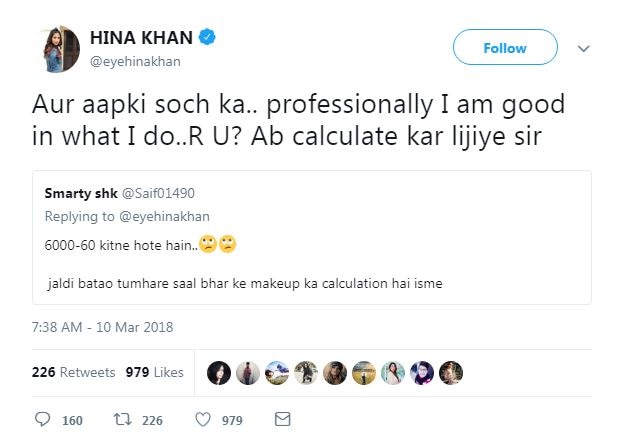Screen dimensions: 622x439
Task: Open the 226 Retweets list
Action: pos(73,372)
